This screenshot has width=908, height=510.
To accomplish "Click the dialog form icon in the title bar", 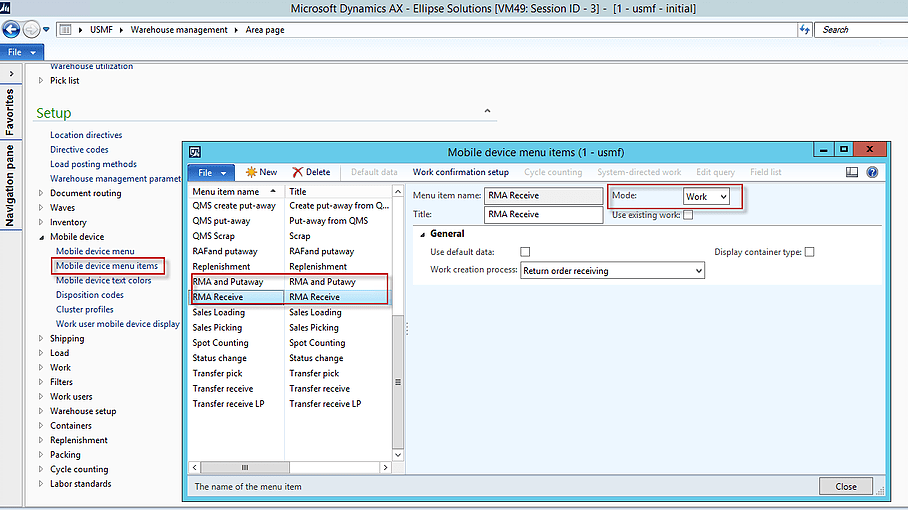I will tap(195, 152).
